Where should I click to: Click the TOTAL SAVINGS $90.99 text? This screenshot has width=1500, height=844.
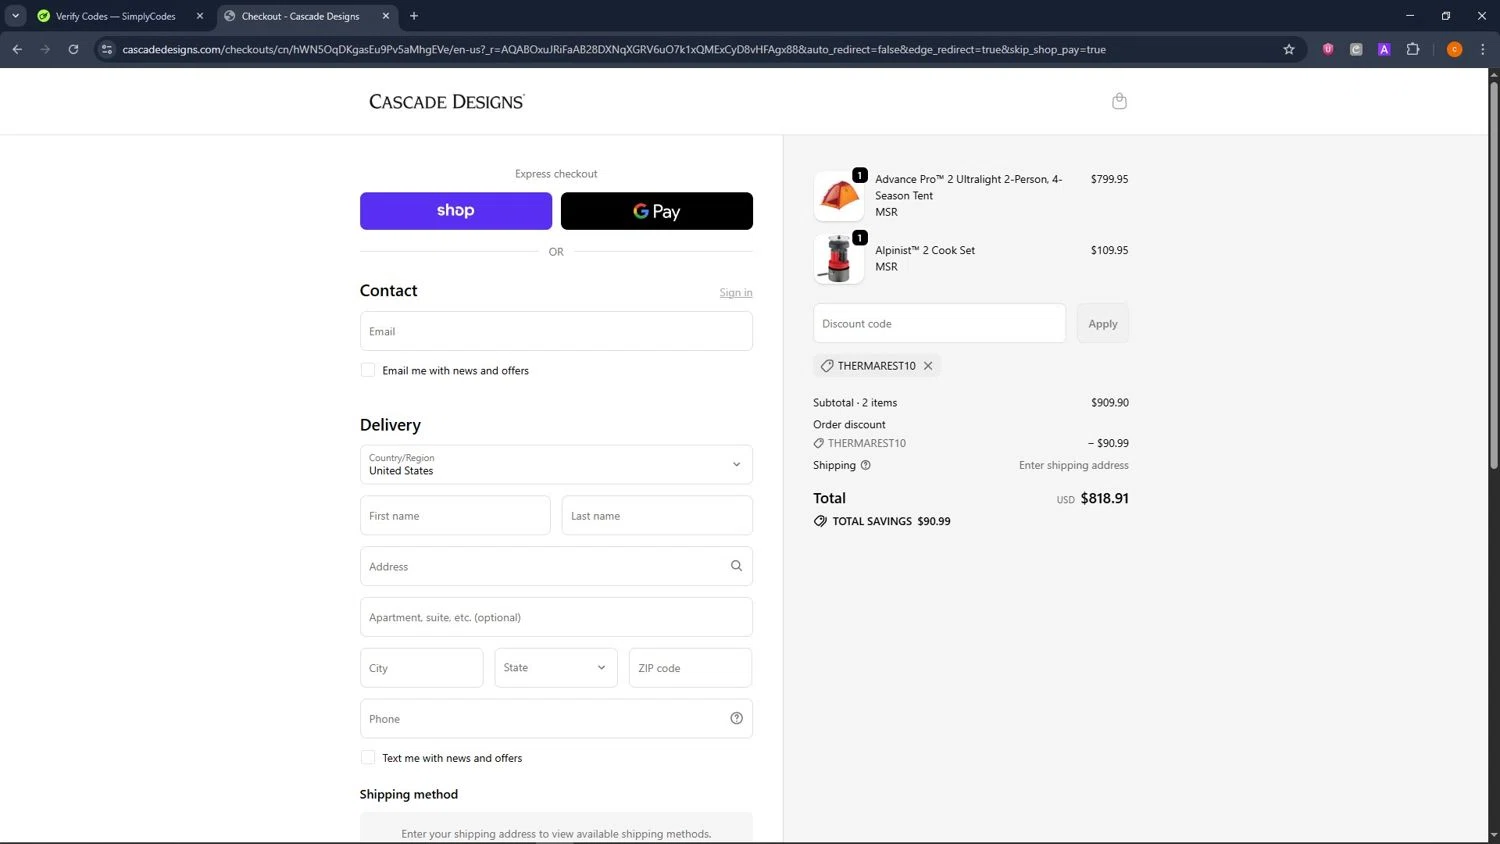[891, 521]
